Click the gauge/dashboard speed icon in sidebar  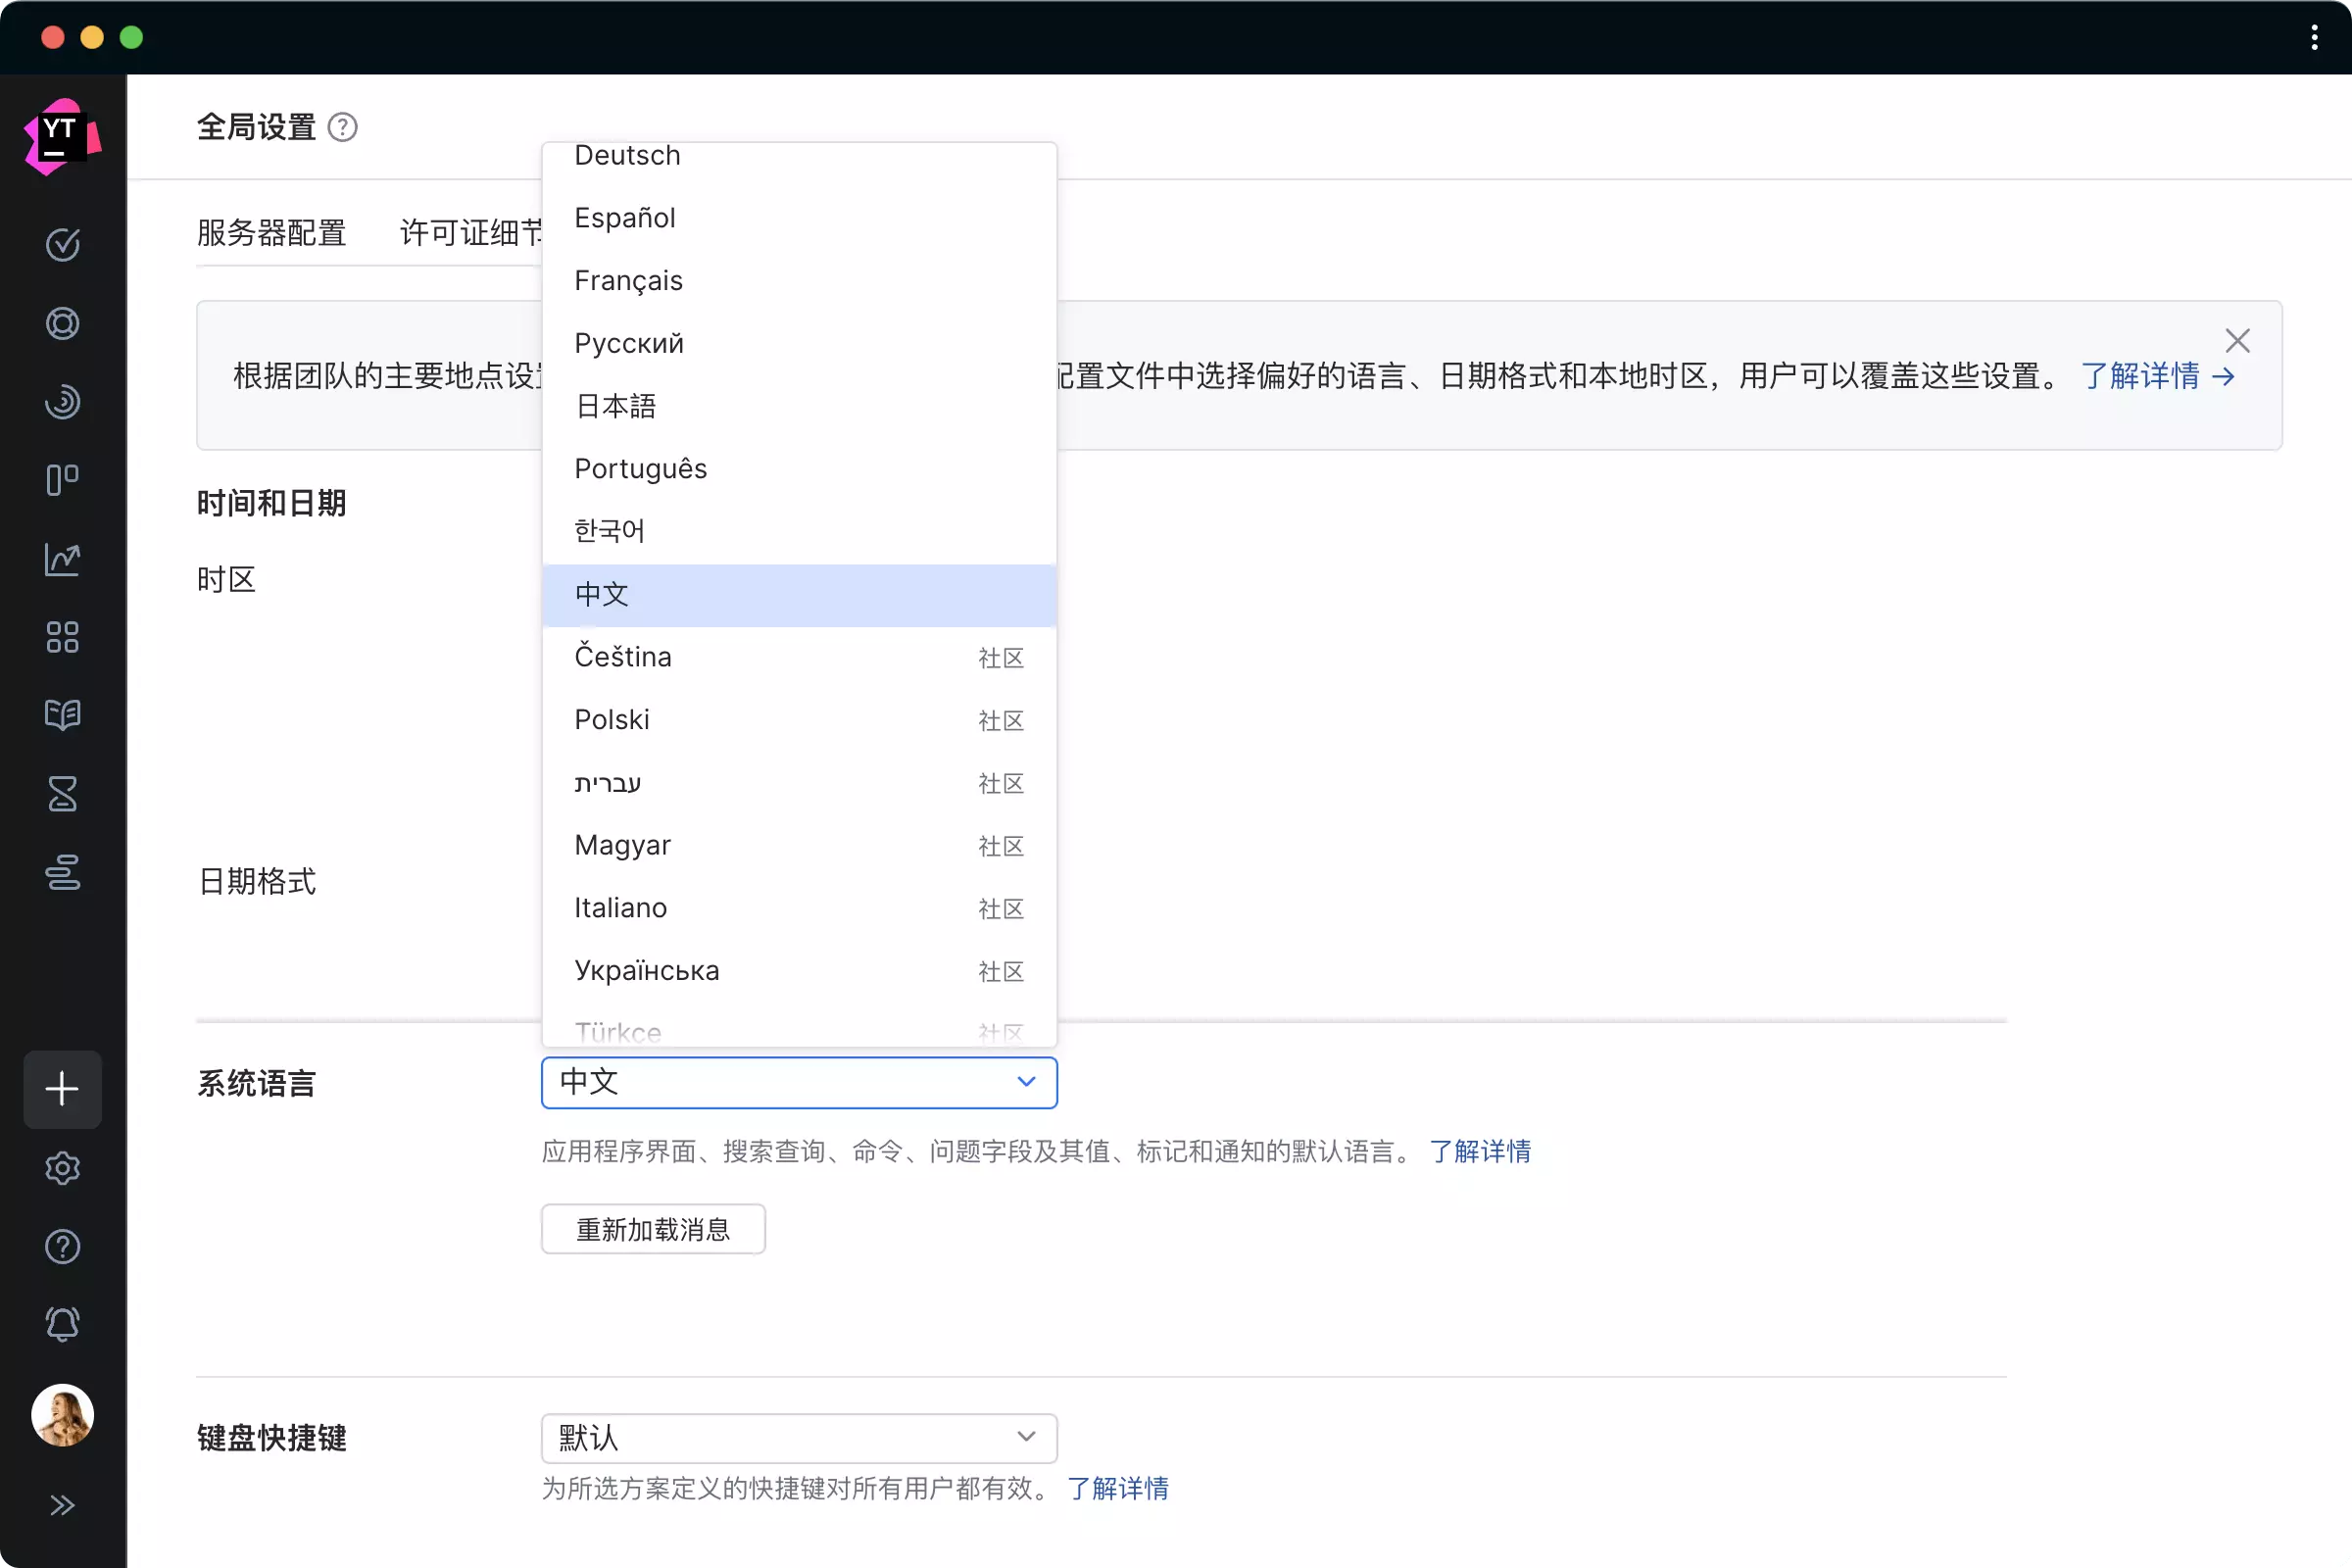[62, 402]
